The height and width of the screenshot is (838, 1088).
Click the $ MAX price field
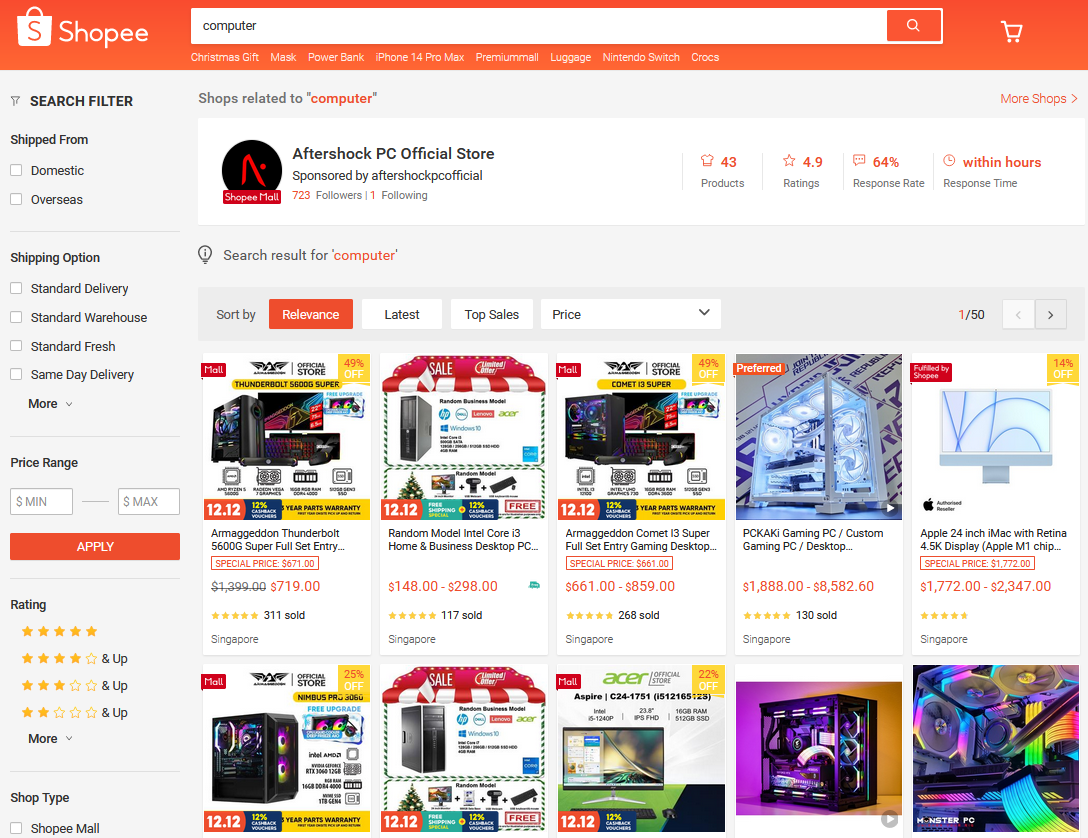coord(149,502)
